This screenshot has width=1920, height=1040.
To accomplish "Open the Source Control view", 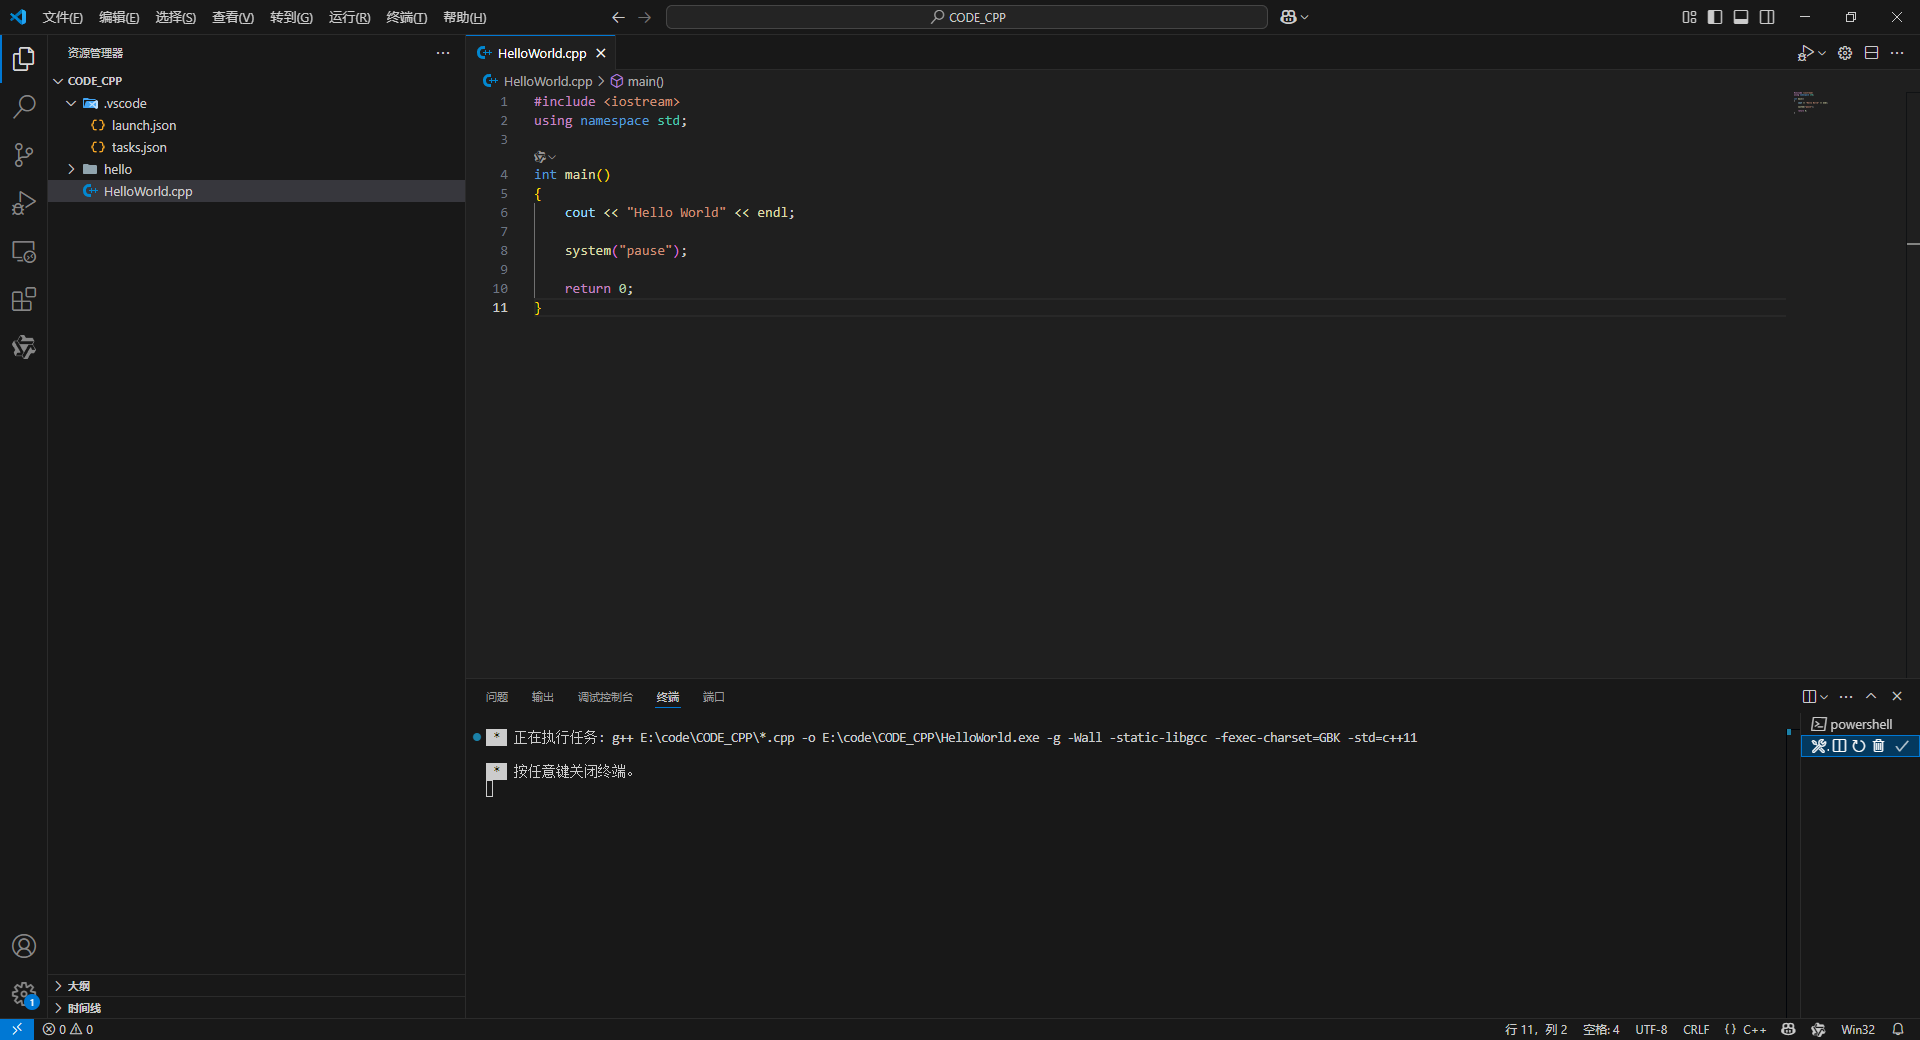I will pos(24,155).
